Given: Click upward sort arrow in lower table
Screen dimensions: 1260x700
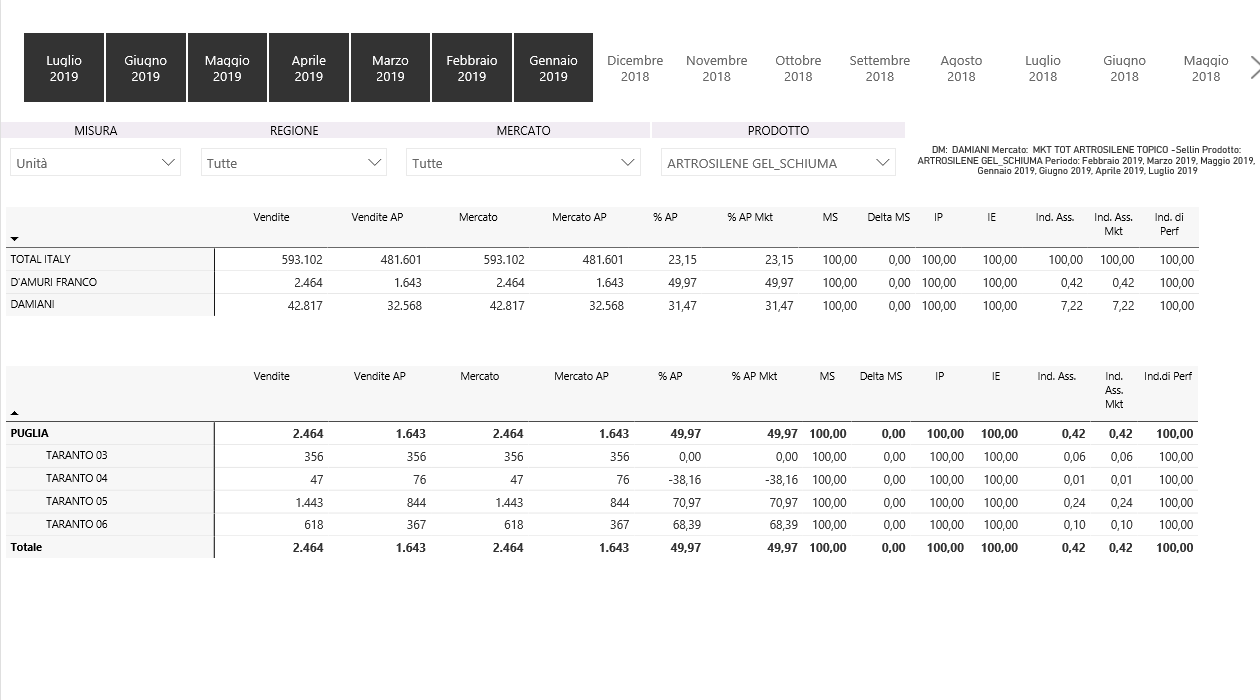Looking at the screenshot, I should click(14, 412).
